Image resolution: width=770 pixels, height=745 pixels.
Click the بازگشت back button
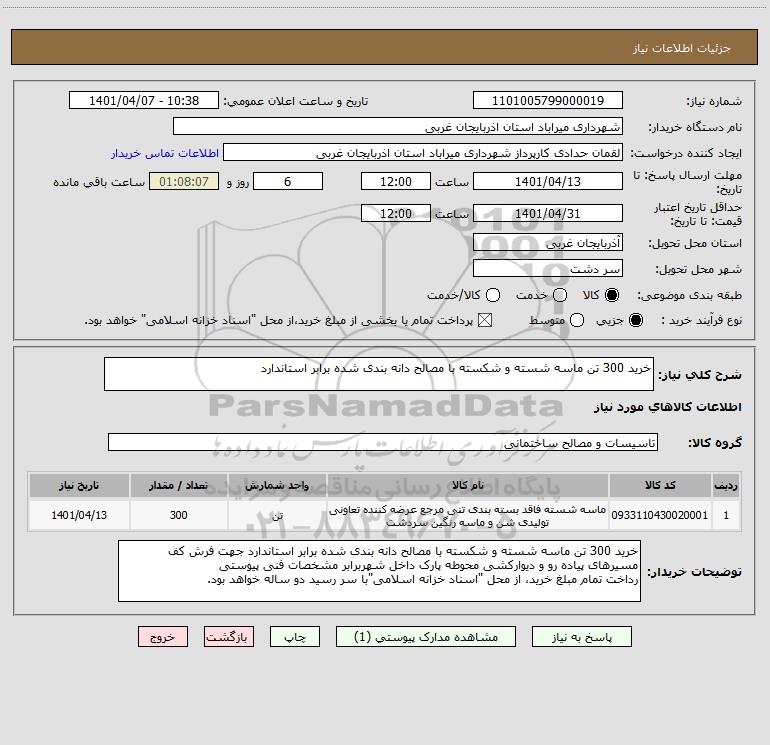coord(229,637)
